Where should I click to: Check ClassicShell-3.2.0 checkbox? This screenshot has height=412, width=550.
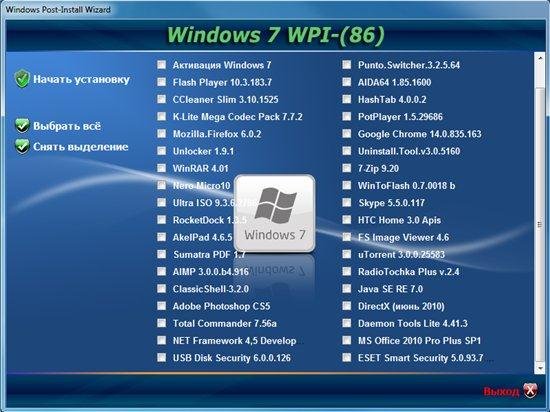(161, 289)
